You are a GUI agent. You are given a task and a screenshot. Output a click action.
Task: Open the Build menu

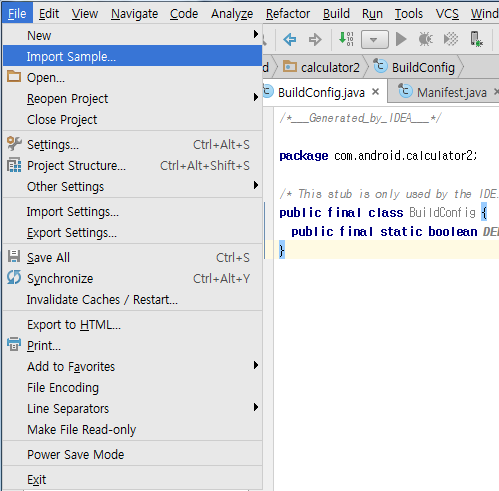click(x=336, y=14)
